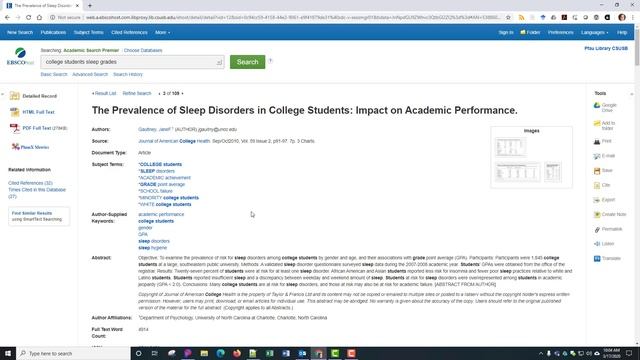Save article to Google Drive
Viewport: 640px width, 360px height.
pos(605,107)
